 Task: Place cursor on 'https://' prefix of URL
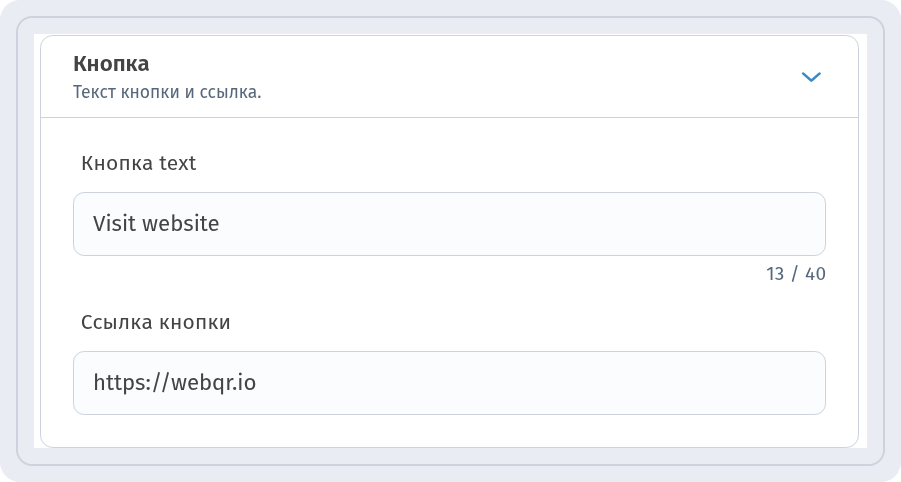tap(132, 383)
